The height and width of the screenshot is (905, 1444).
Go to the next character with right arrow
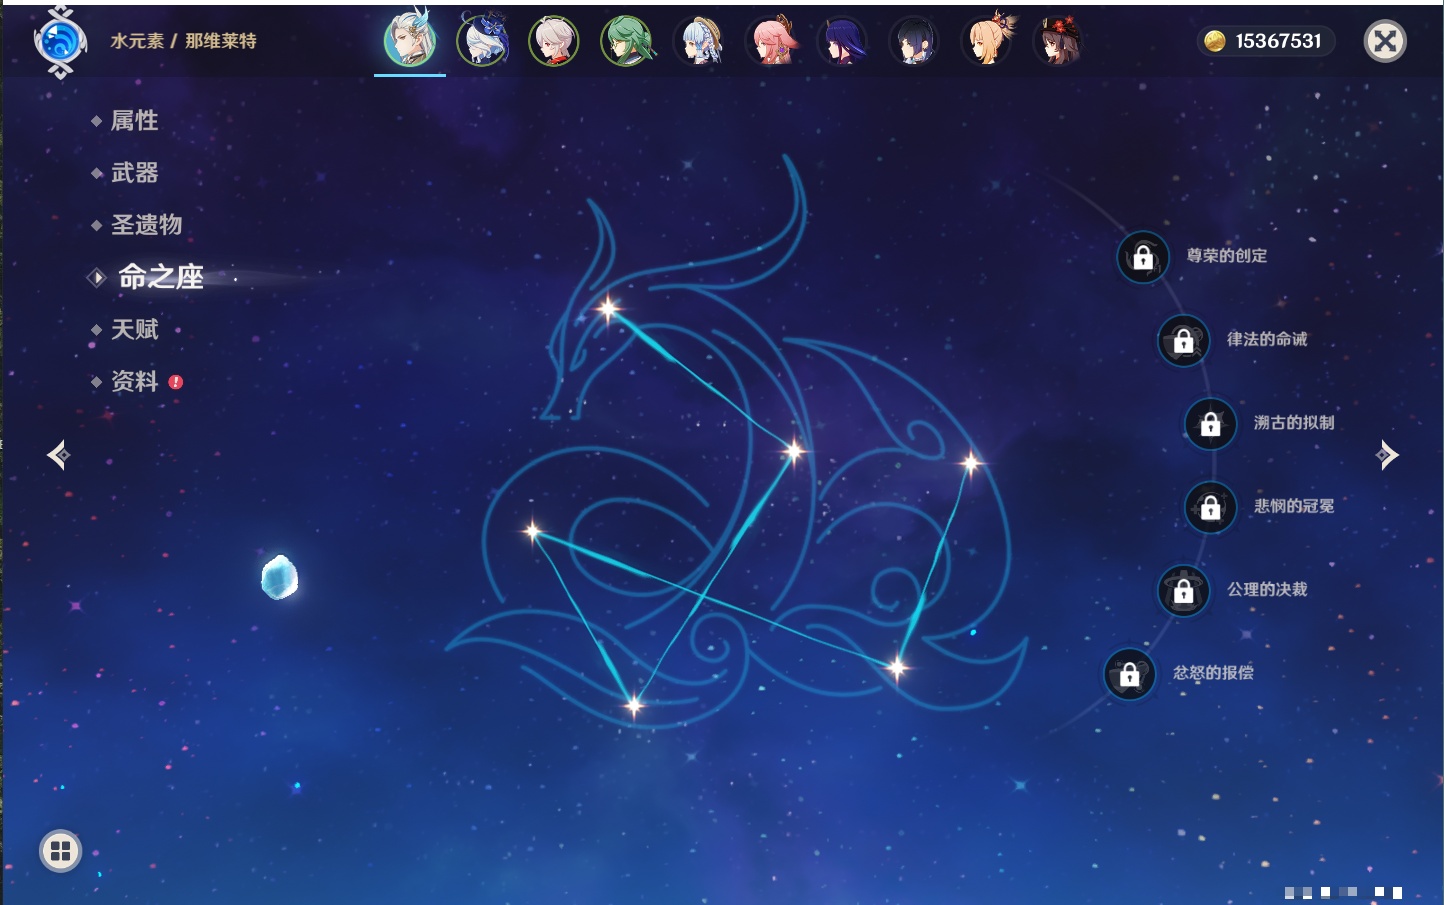click(x=1387, y=455)
